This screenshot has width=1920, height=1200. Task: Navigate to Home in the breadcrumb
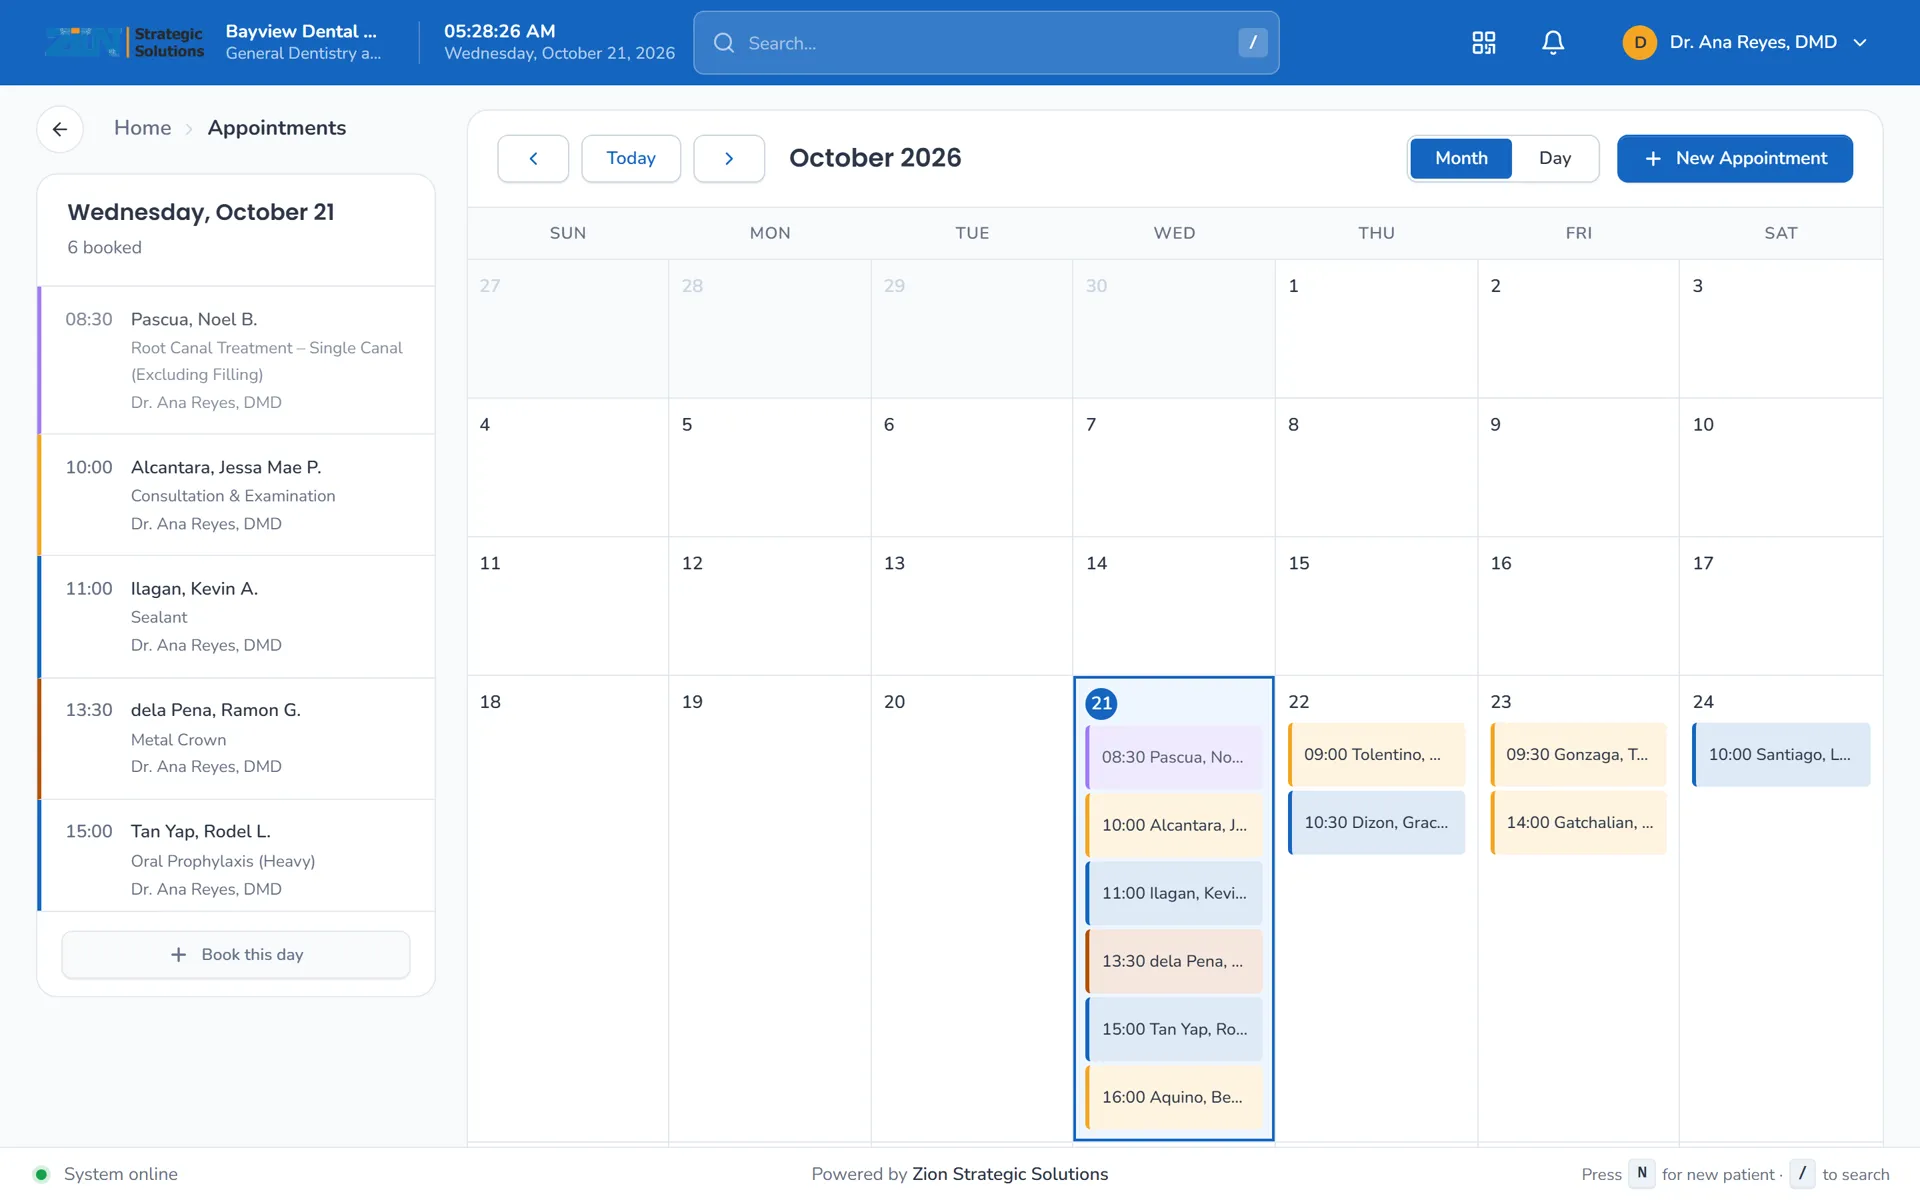[x=142, y=128]
